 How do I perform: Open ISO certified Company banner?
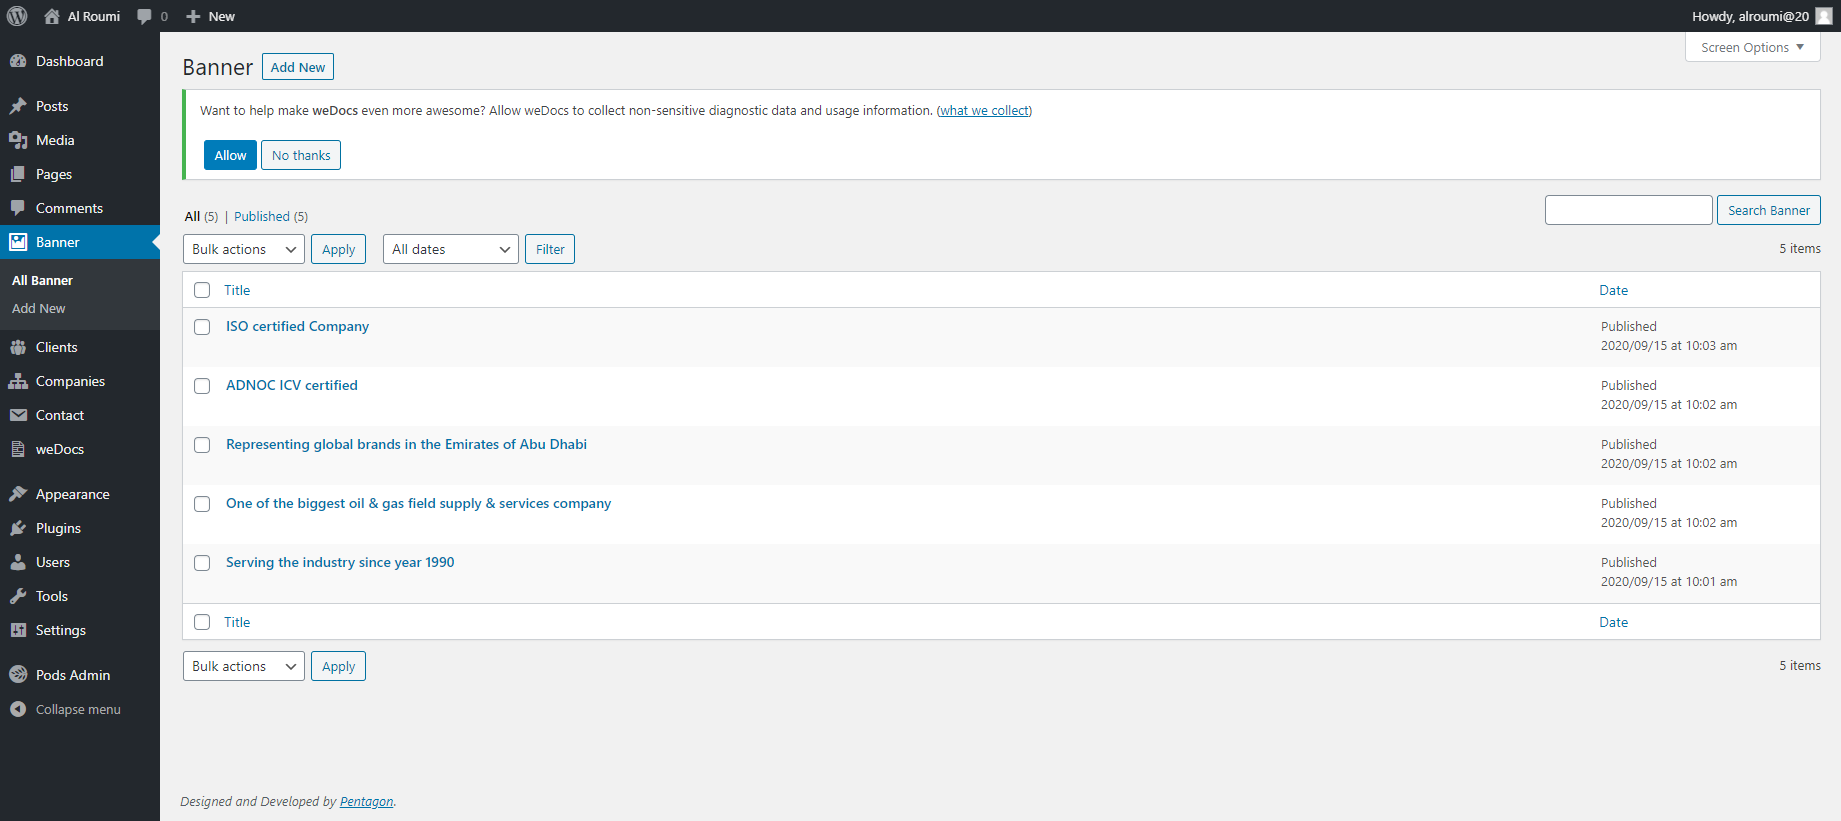tap(297, 326)
